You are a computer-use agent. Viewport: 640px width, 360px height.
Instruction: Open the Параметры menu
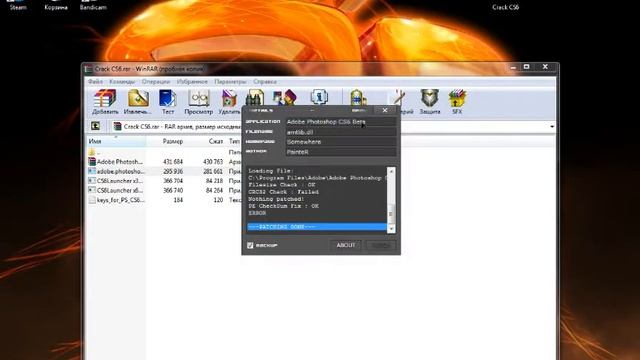pyautogui.click(x=230, y=82)
